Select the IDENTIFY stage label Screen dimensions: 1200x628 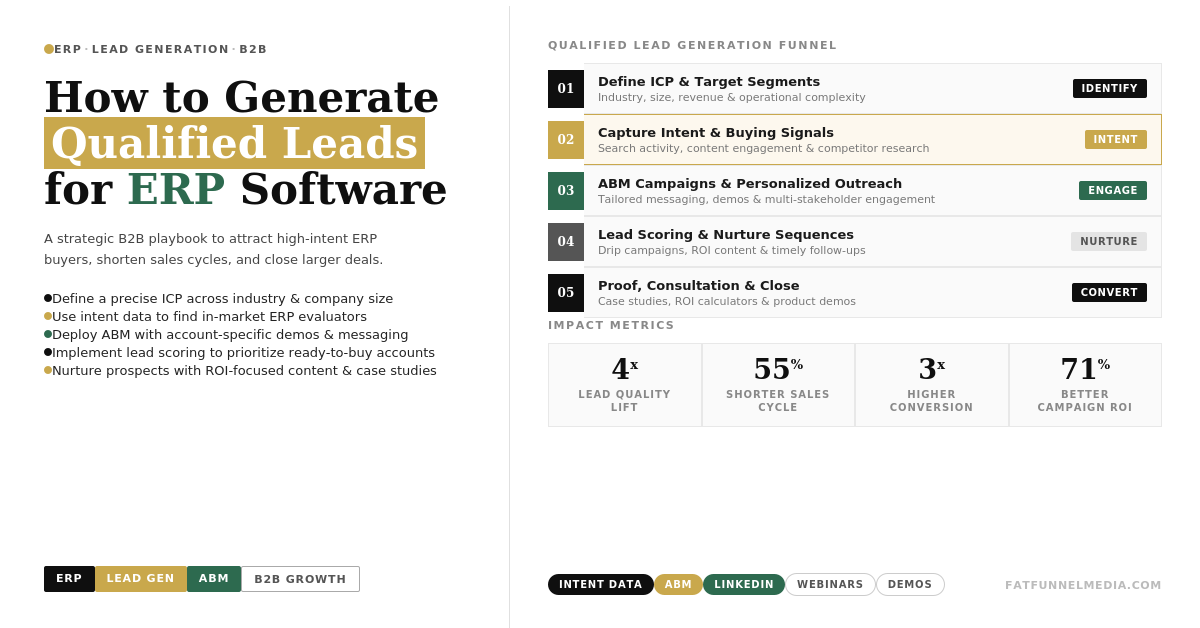coord(1109,89)
